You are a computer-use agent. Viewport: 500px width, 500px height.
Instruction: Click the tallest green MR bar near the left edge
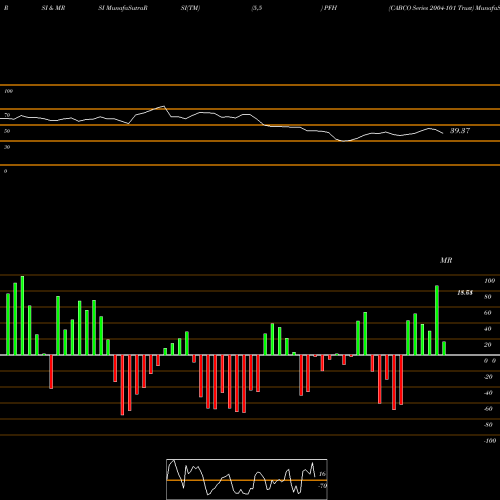(22, 315)
